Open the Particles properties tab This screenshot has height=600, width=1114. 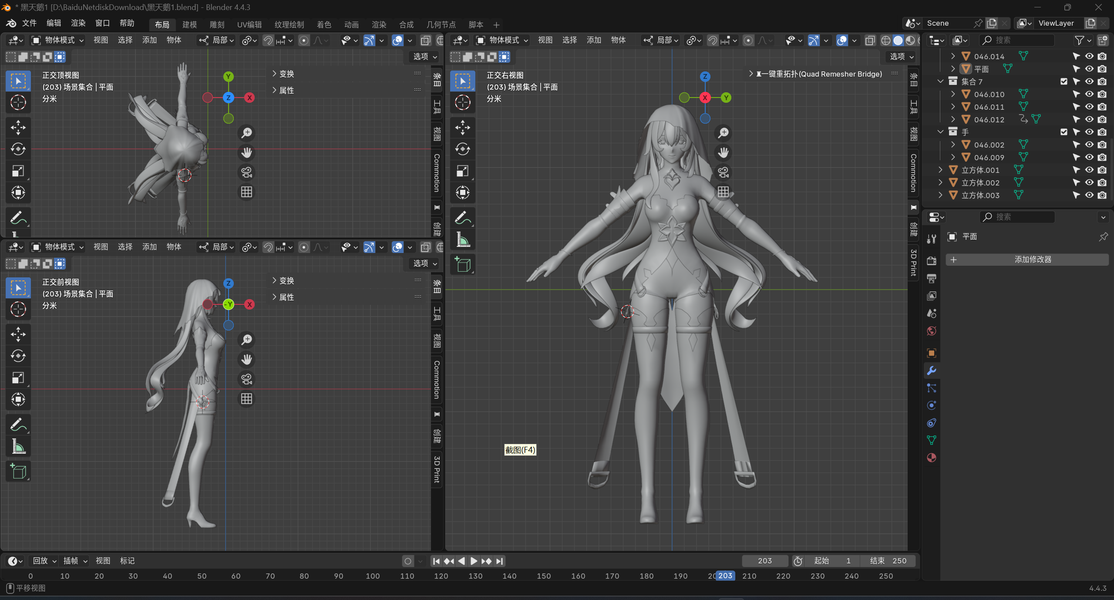931,388
